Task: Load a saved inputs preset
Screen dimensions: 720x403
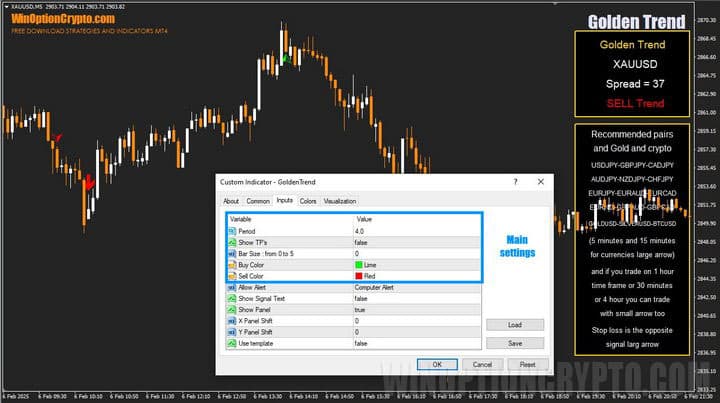Action: coord(515,325)
